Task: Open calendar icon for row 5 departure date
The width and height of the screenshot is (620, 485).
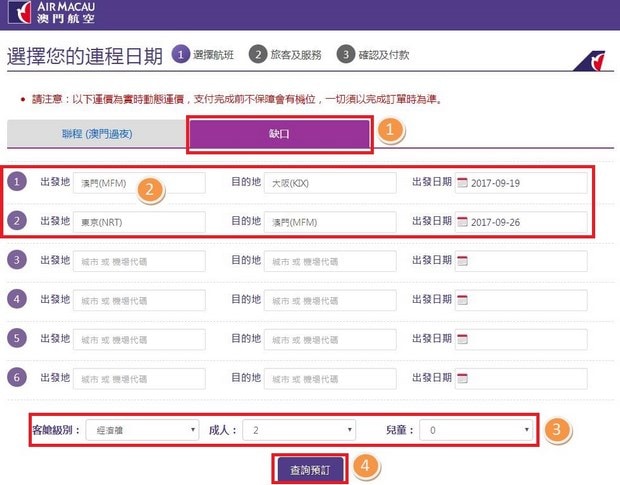Action: click(x=462, y=339)
